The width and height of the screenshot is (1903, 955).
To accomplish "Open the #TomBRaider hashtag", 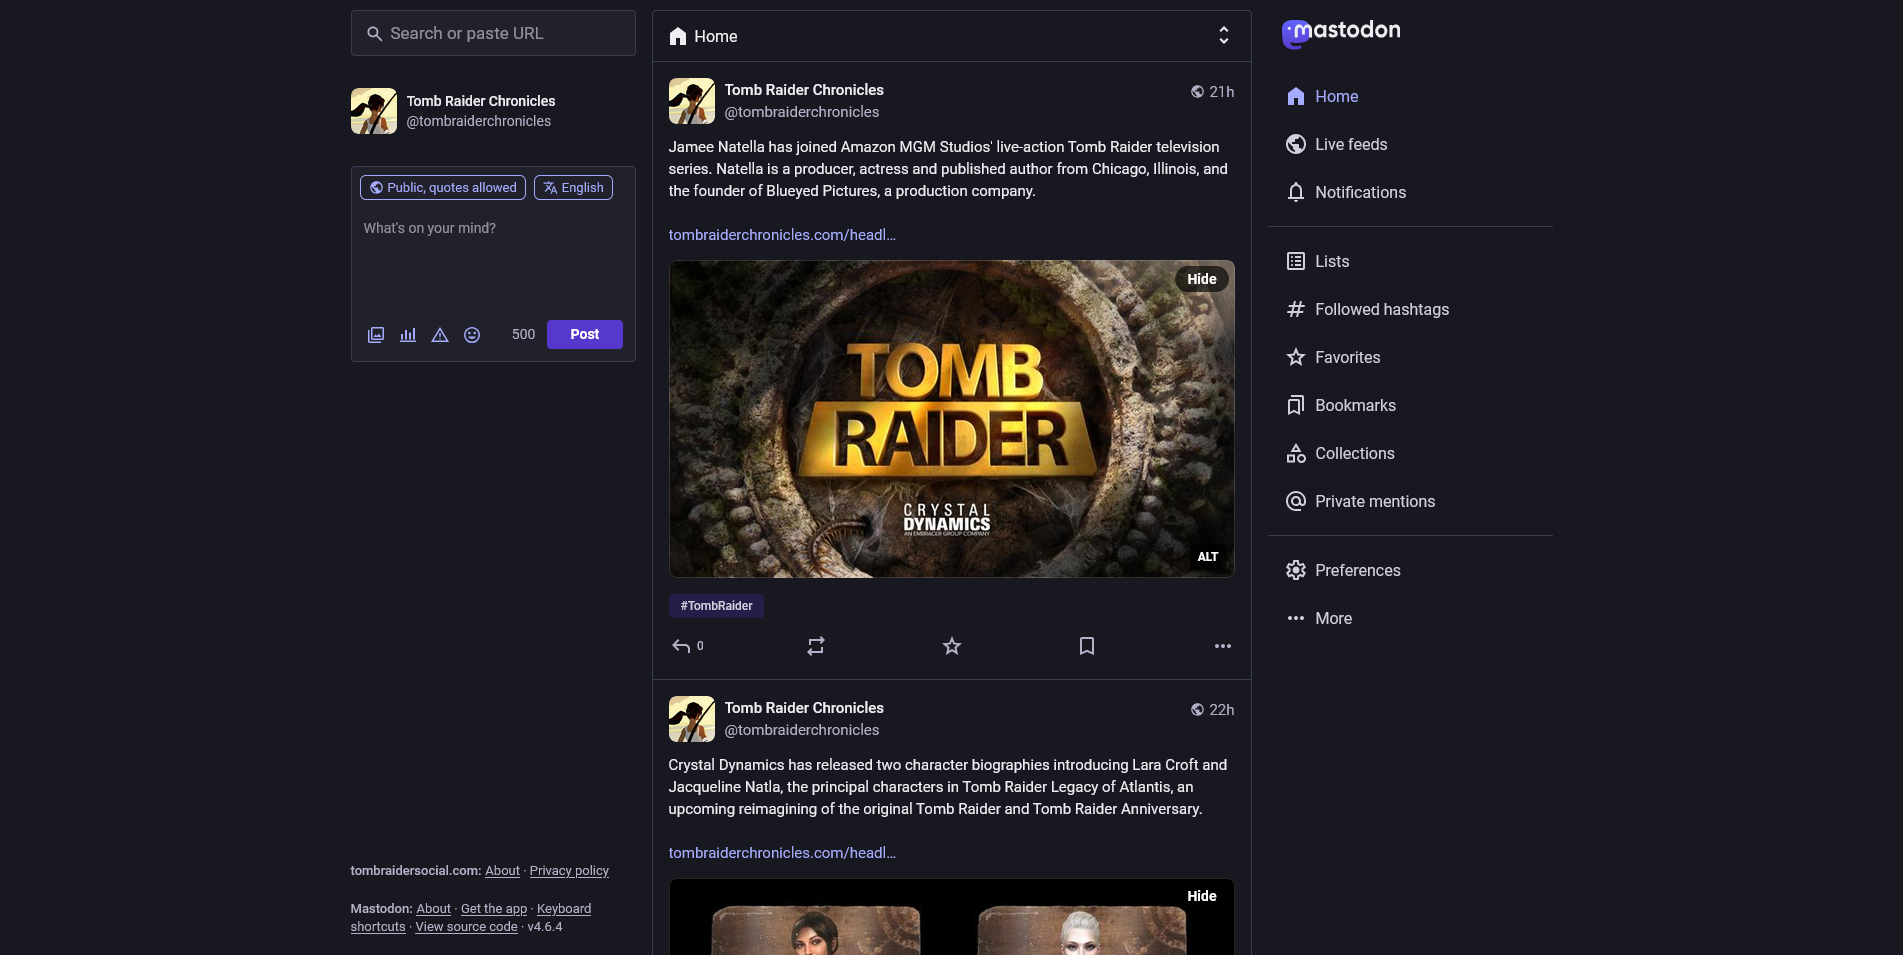I will 716,606.
